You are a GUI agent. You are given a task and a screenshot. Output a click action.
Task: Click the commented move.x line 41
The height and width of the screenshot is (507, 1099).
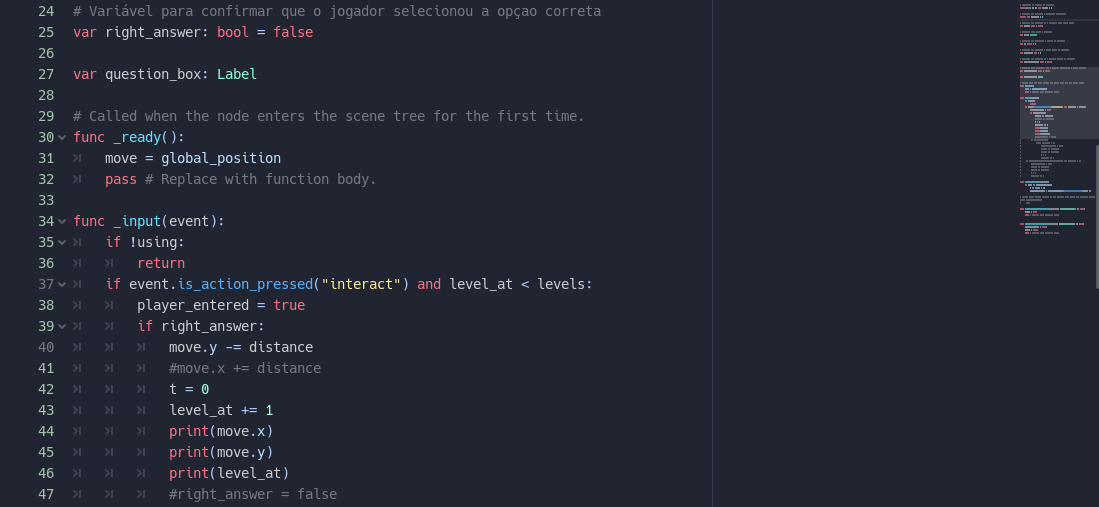pyautogui.click(x=245, y=368)
